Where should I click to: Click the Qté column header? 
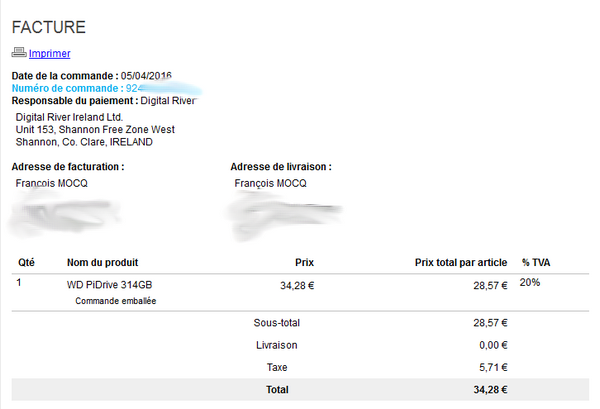pos(26,263)
